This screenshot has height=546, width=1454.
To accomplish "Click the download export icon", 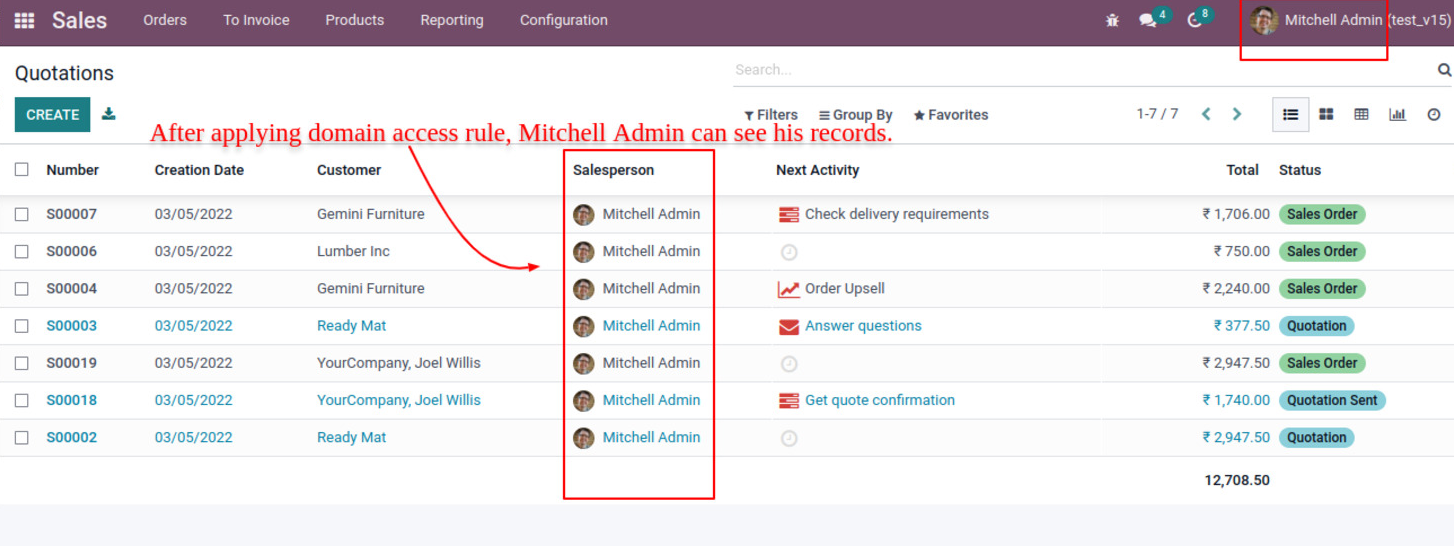I will (109, 114).
